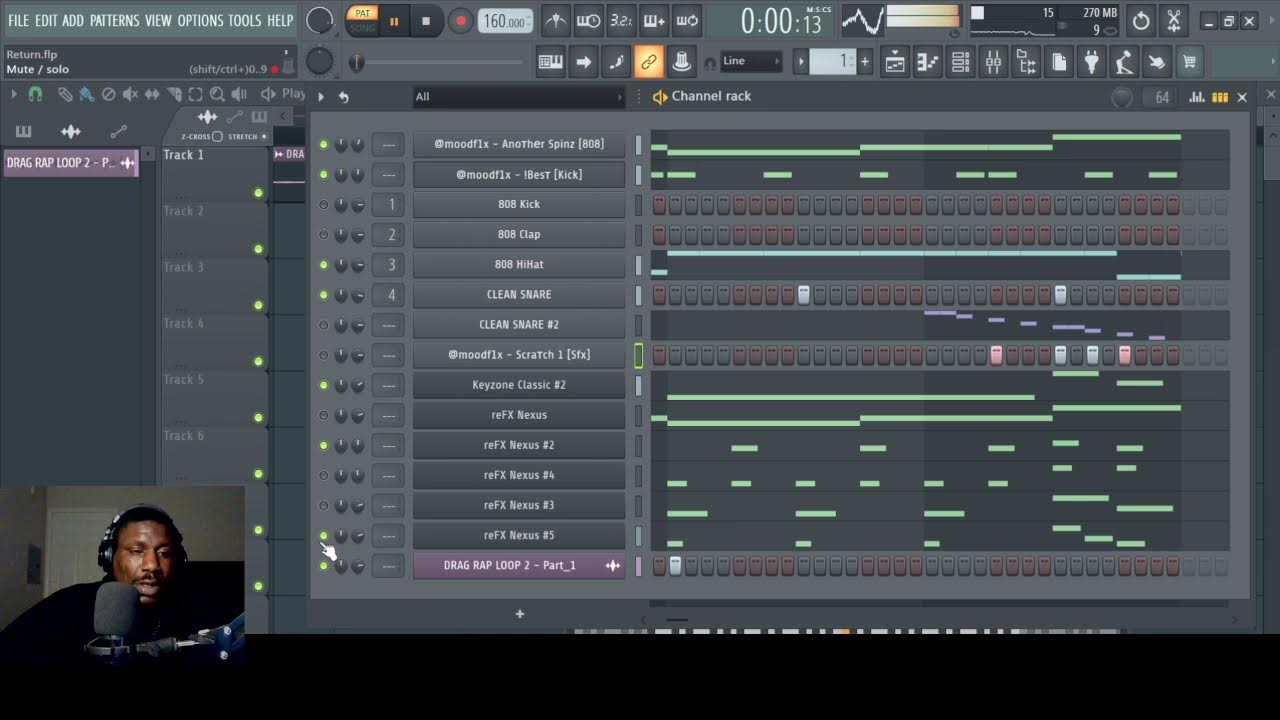1280x720 pixels.
Task: Open the Channel rack graph editor
Action: tap(1196, 97)
